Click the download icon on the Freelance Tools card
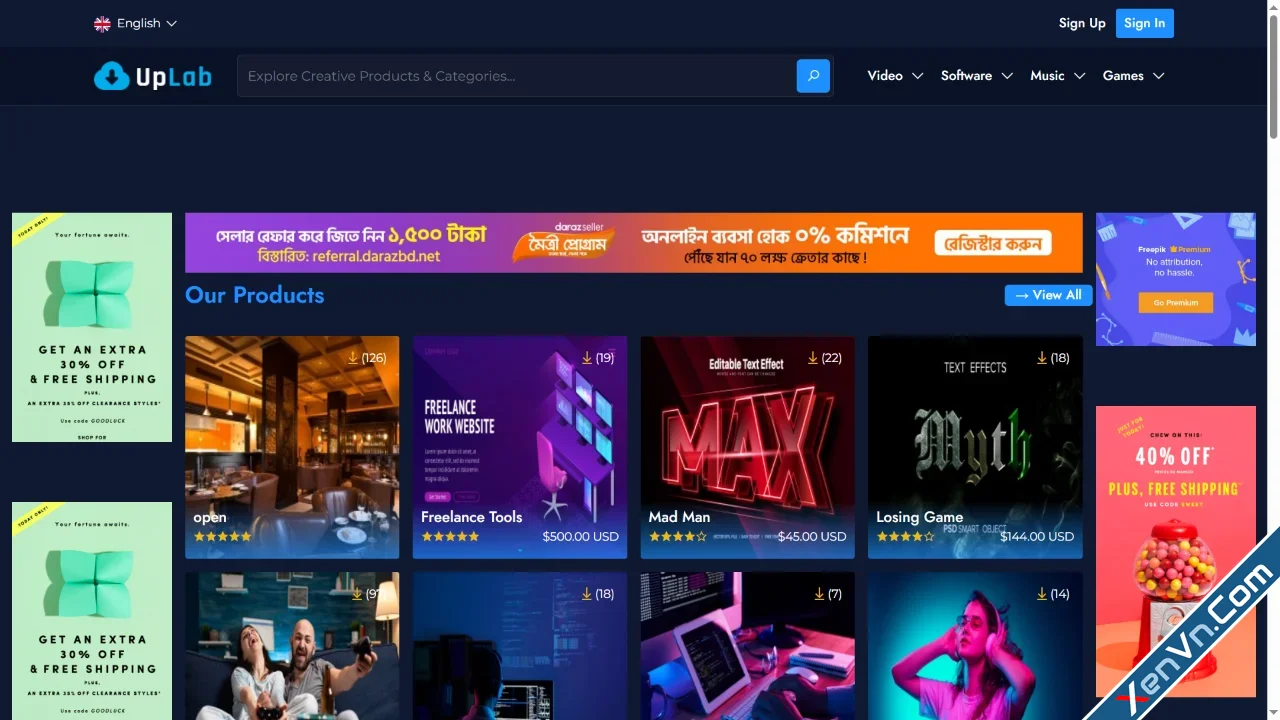 [x=586, y=357]
